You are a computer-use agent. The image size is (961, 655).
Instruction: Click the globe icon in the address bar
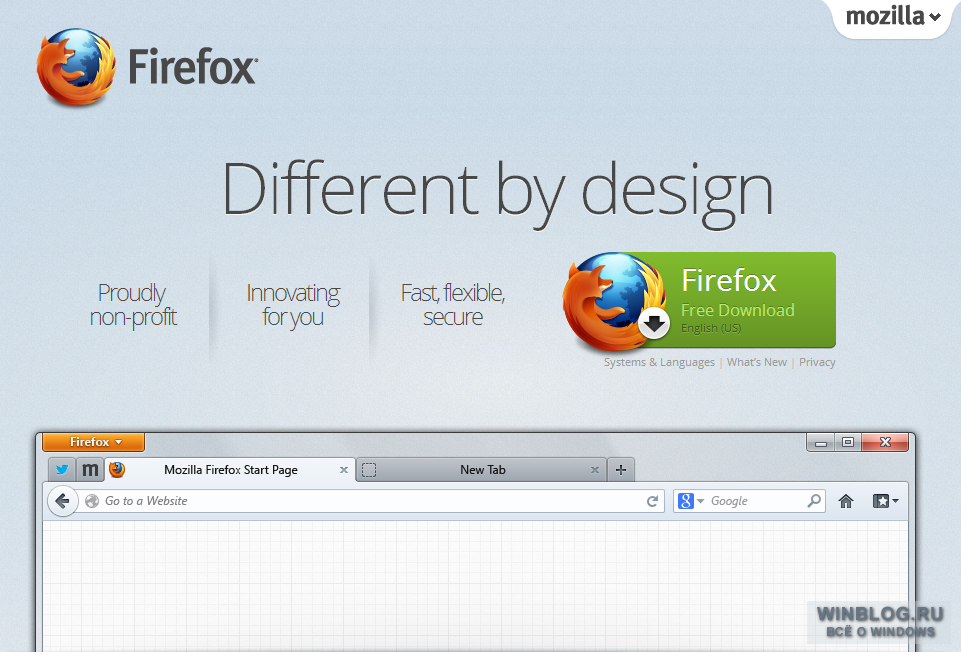coord(92,501)
